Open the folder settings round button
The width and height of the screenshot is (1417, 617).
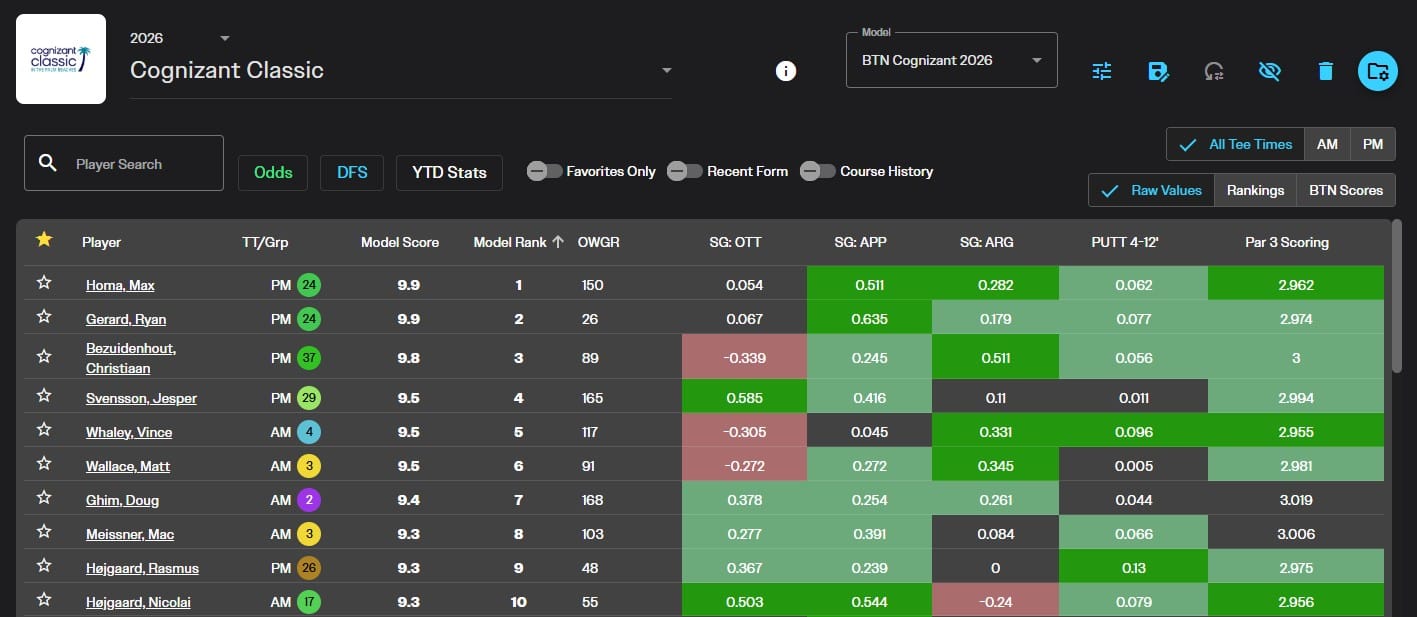click(1378, 71)
